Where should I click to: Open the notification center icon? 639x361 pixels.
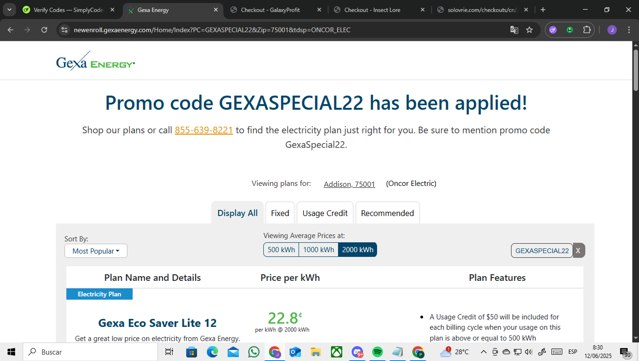point(625,352)
